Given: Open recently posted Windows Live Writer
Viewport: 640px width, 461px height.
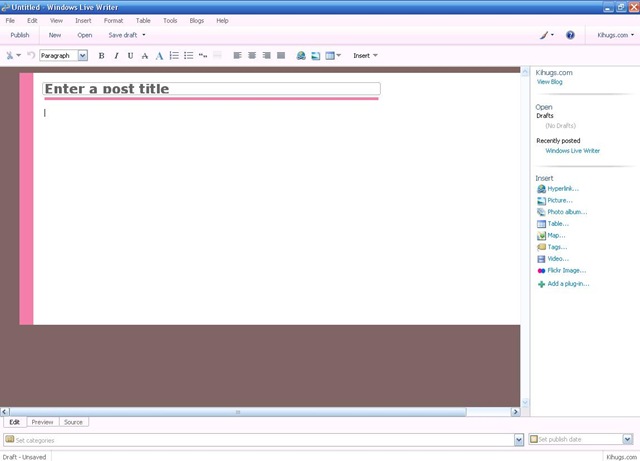Looking at the screenshot, I should (573, 151).
